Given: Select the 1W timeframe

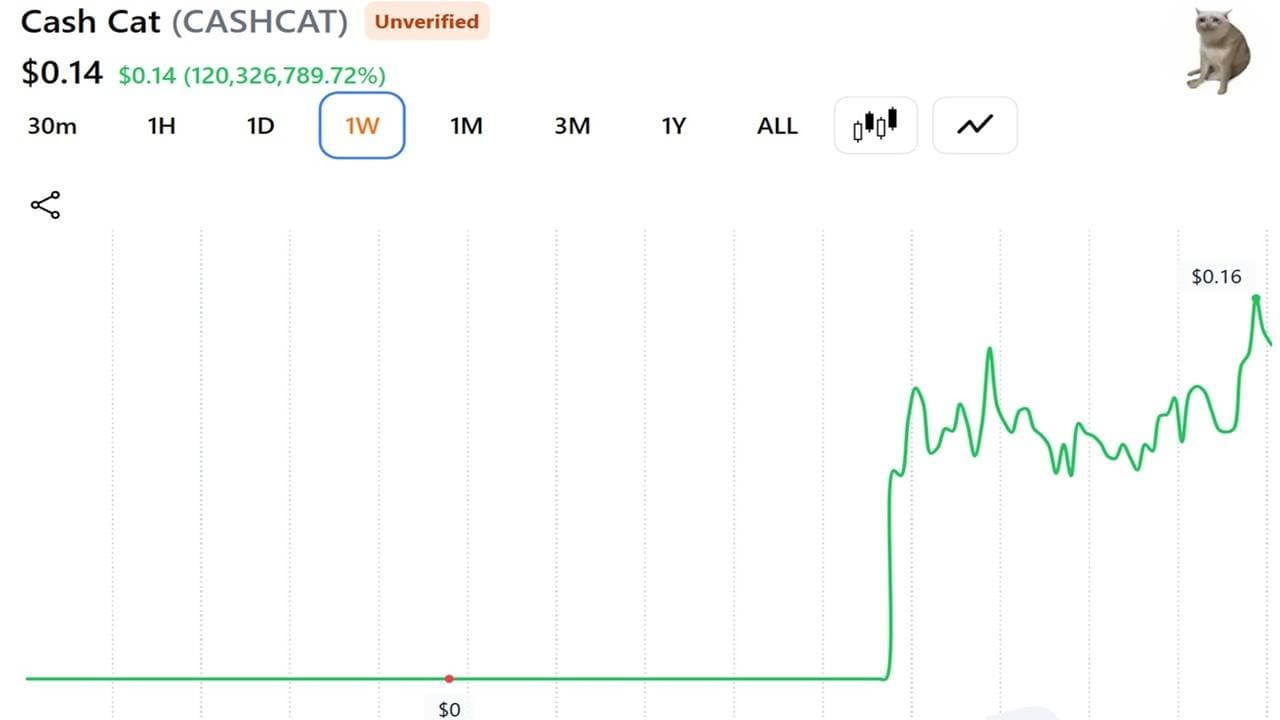Looking at the screenshot, I should pyautogui.click(x=362, y=125).
